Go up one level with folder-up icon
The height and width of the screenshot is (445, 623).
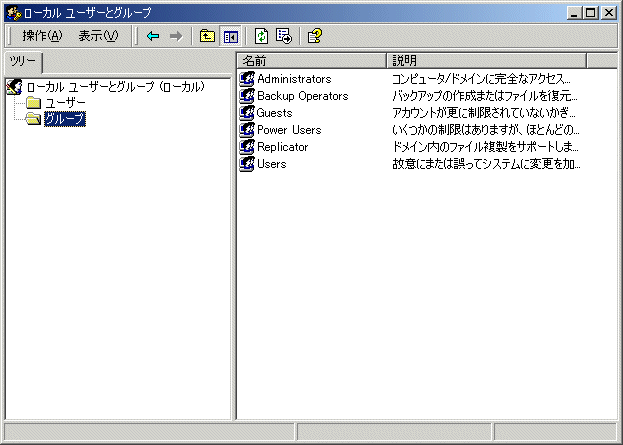pos(207,36)
